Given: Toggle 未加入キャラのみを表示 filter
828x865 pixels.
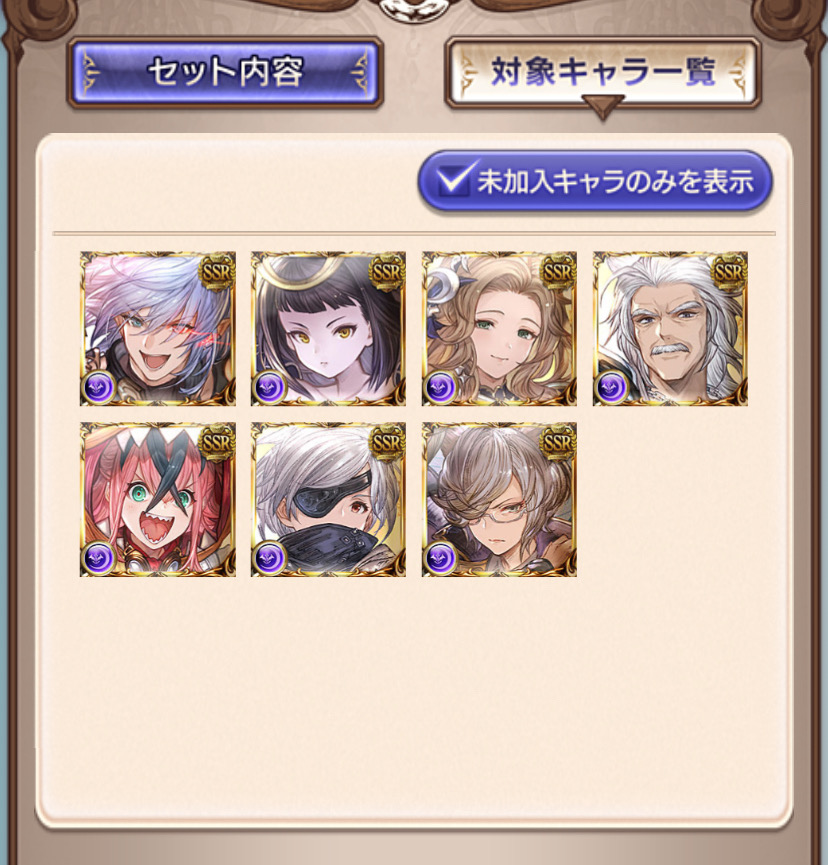Looking at the screenshot, I should click(x=595, y=181).
